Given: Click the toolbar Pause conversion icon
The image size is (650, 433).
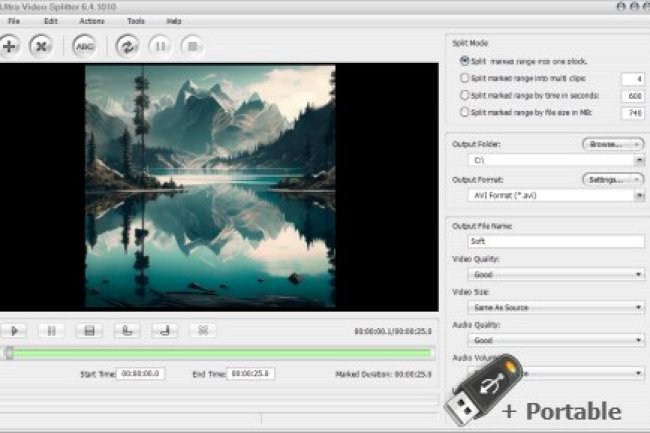Looking at the screenshot, I should (160, 46).
